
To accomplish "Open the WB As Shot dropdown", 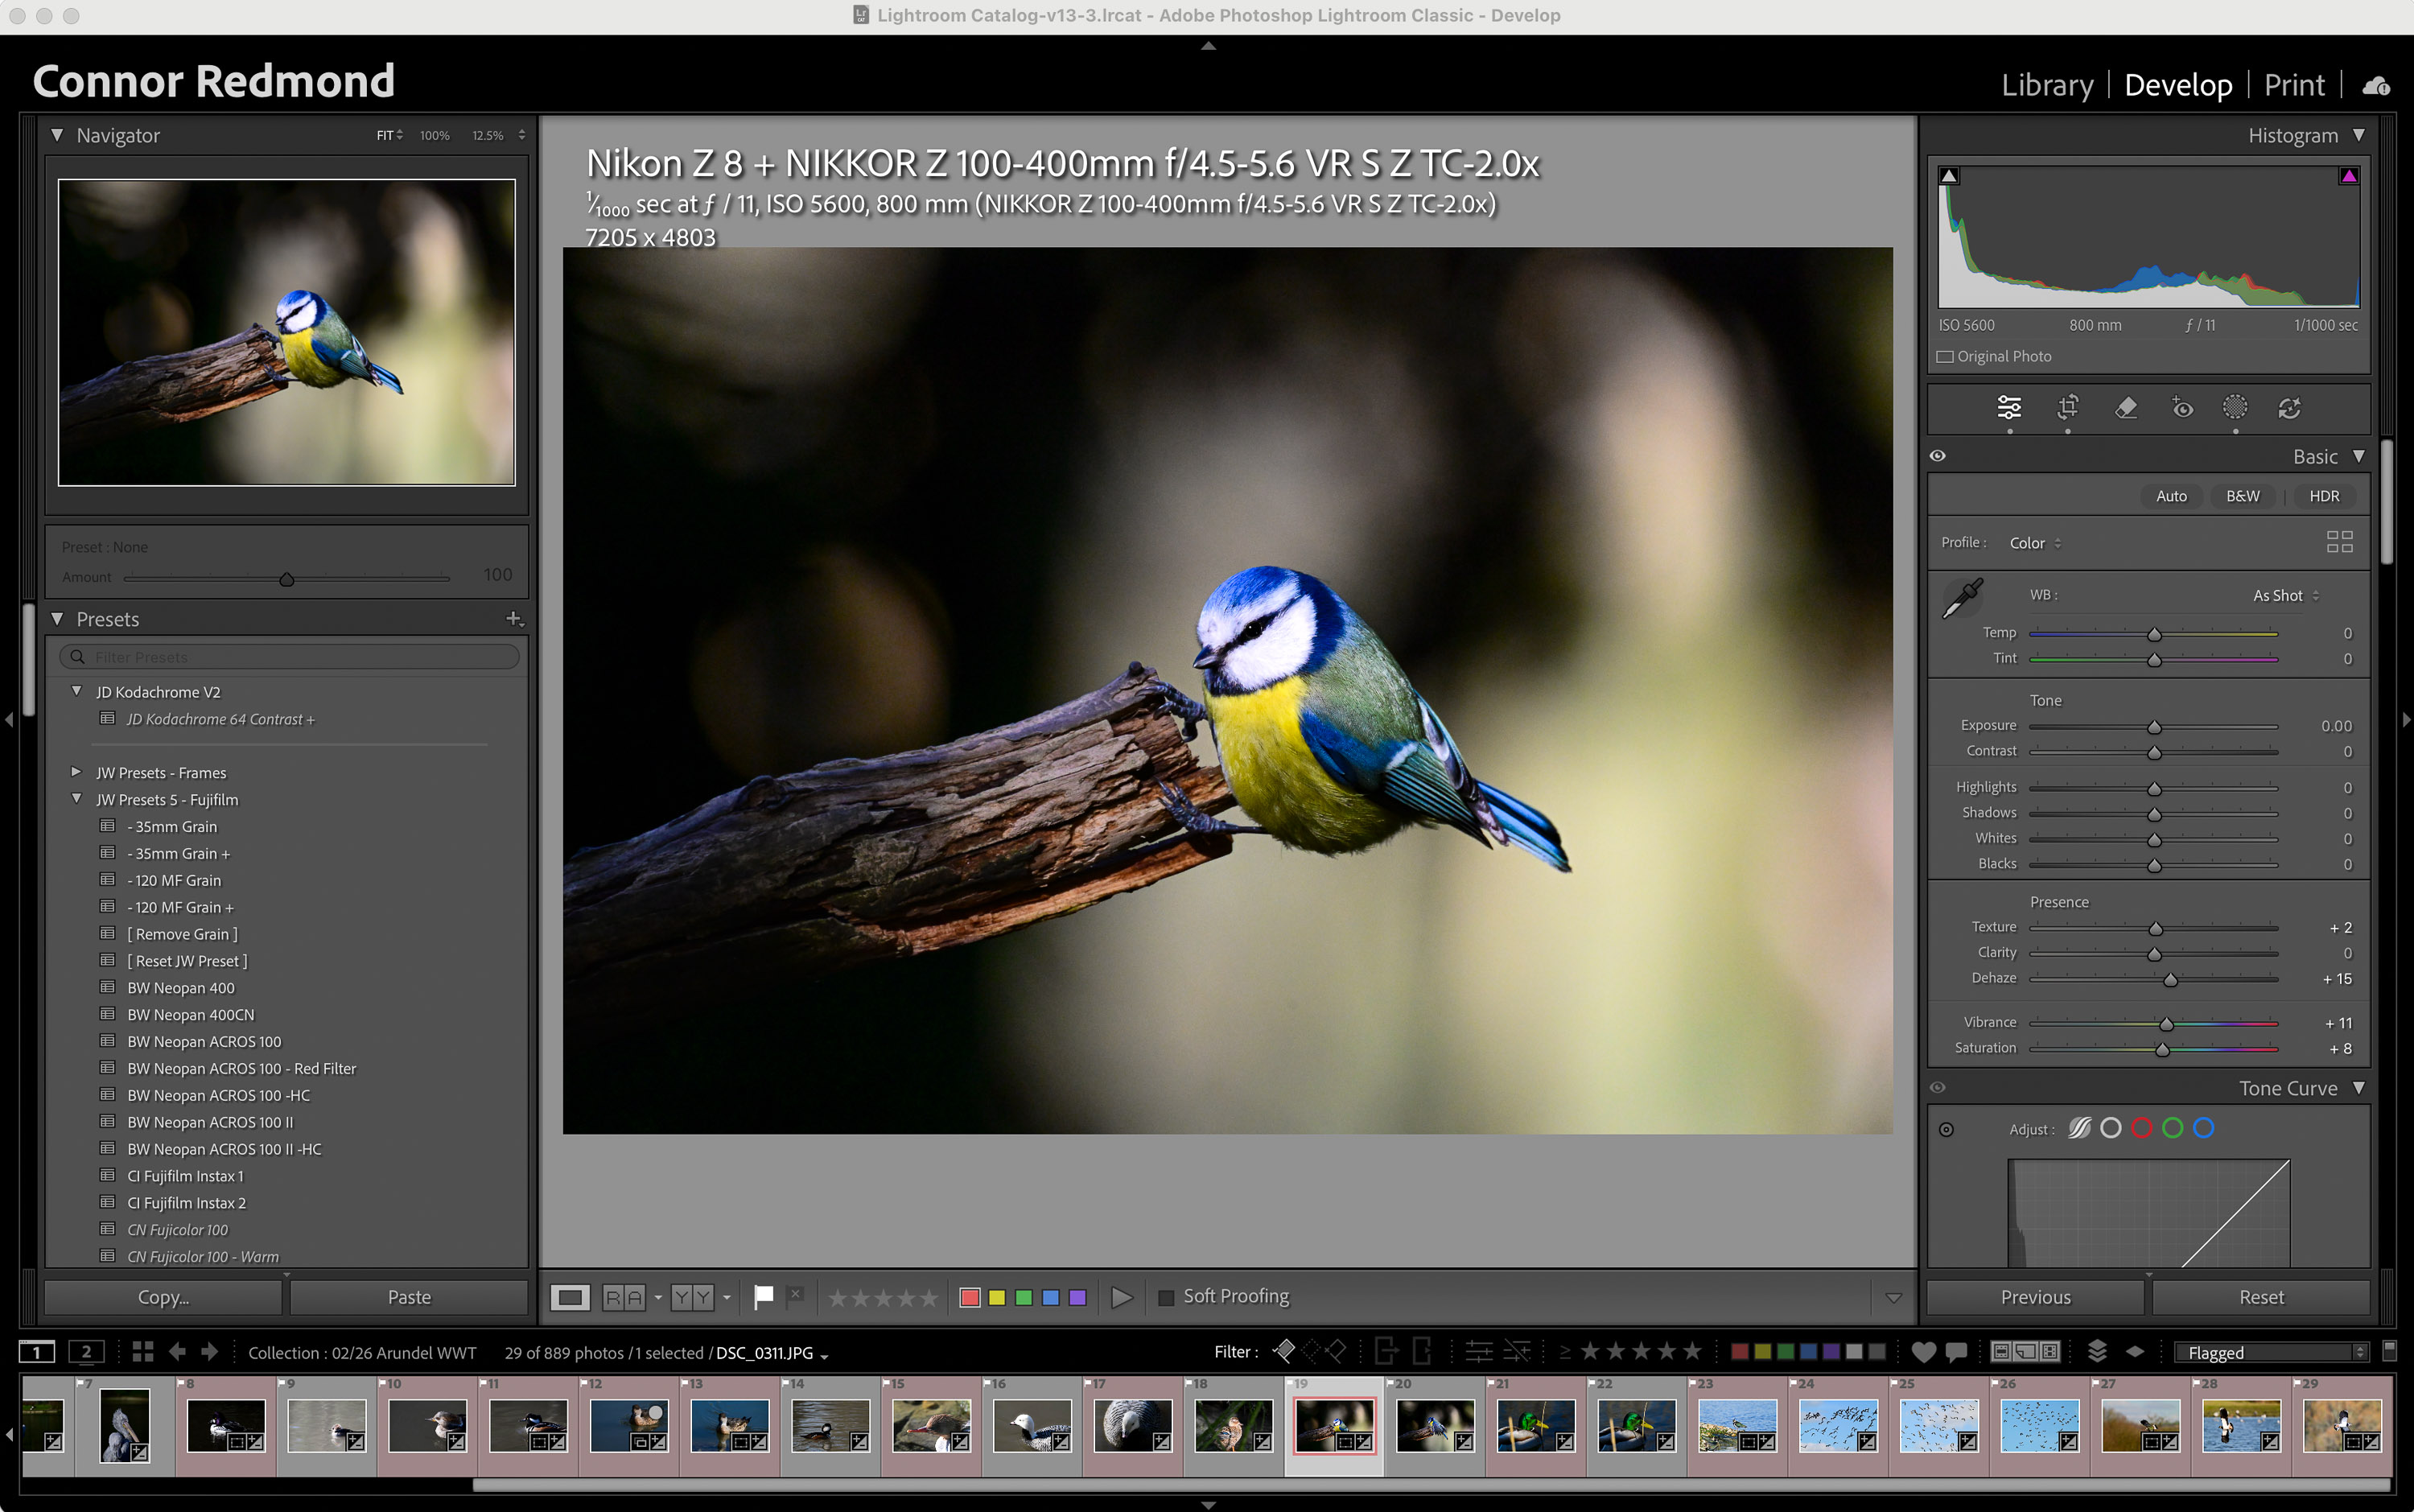I will [2286, 595].
